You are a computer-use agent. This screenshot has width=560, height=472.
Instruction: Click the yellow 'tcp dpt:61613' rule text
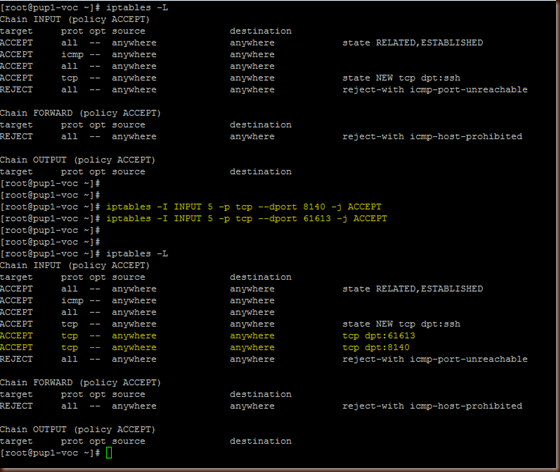tap(379, 336)
